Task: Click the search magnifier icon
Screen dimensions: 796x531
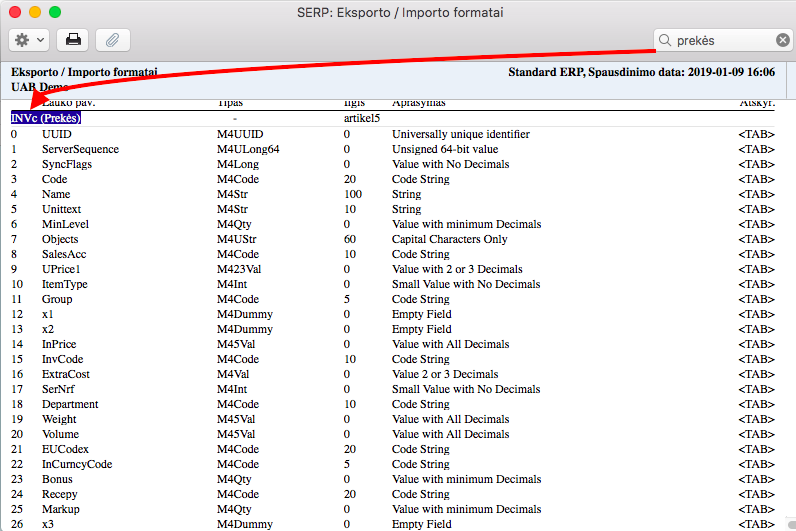Action: (x=665, y=40)
